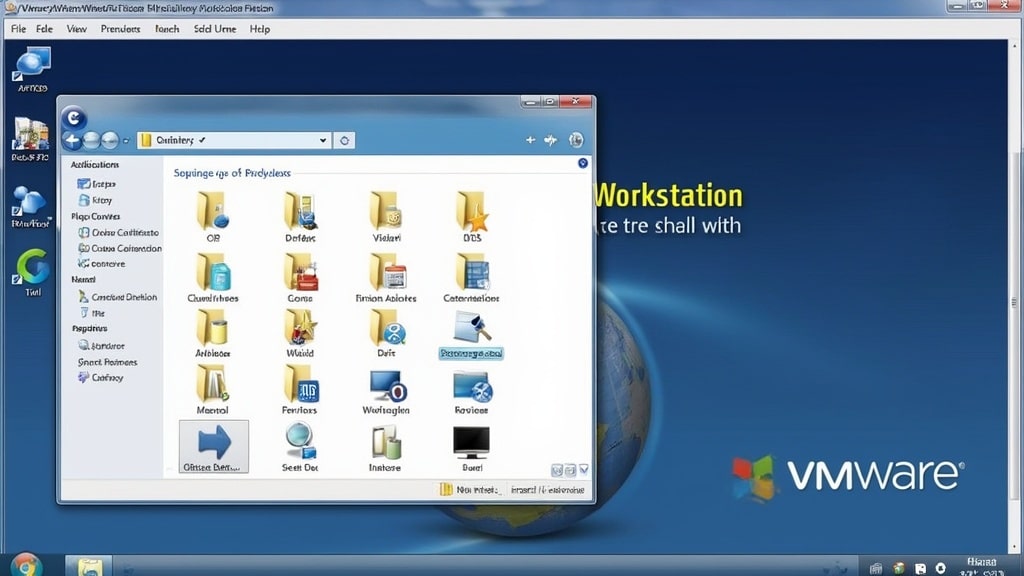Expand the address bar dropdown arrow
This screenshot has width=1024, height=576.
323,140
